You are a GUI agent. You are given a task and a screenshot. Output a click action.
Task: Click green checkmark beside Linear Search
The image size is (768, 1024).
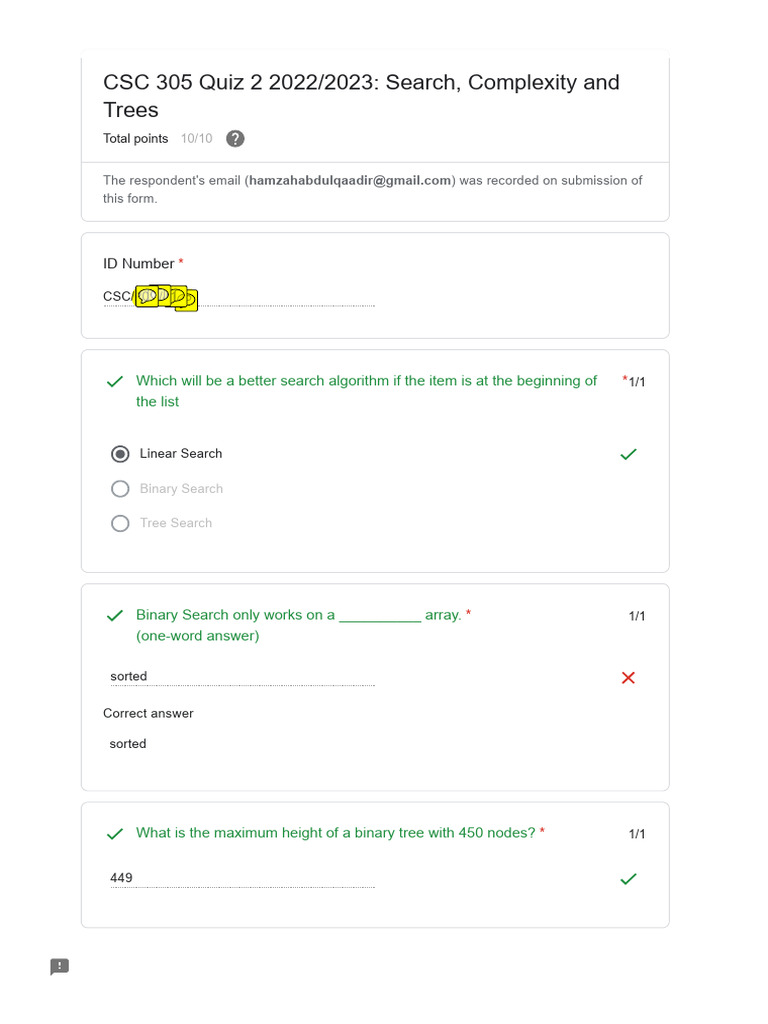(x=628, y=454)
